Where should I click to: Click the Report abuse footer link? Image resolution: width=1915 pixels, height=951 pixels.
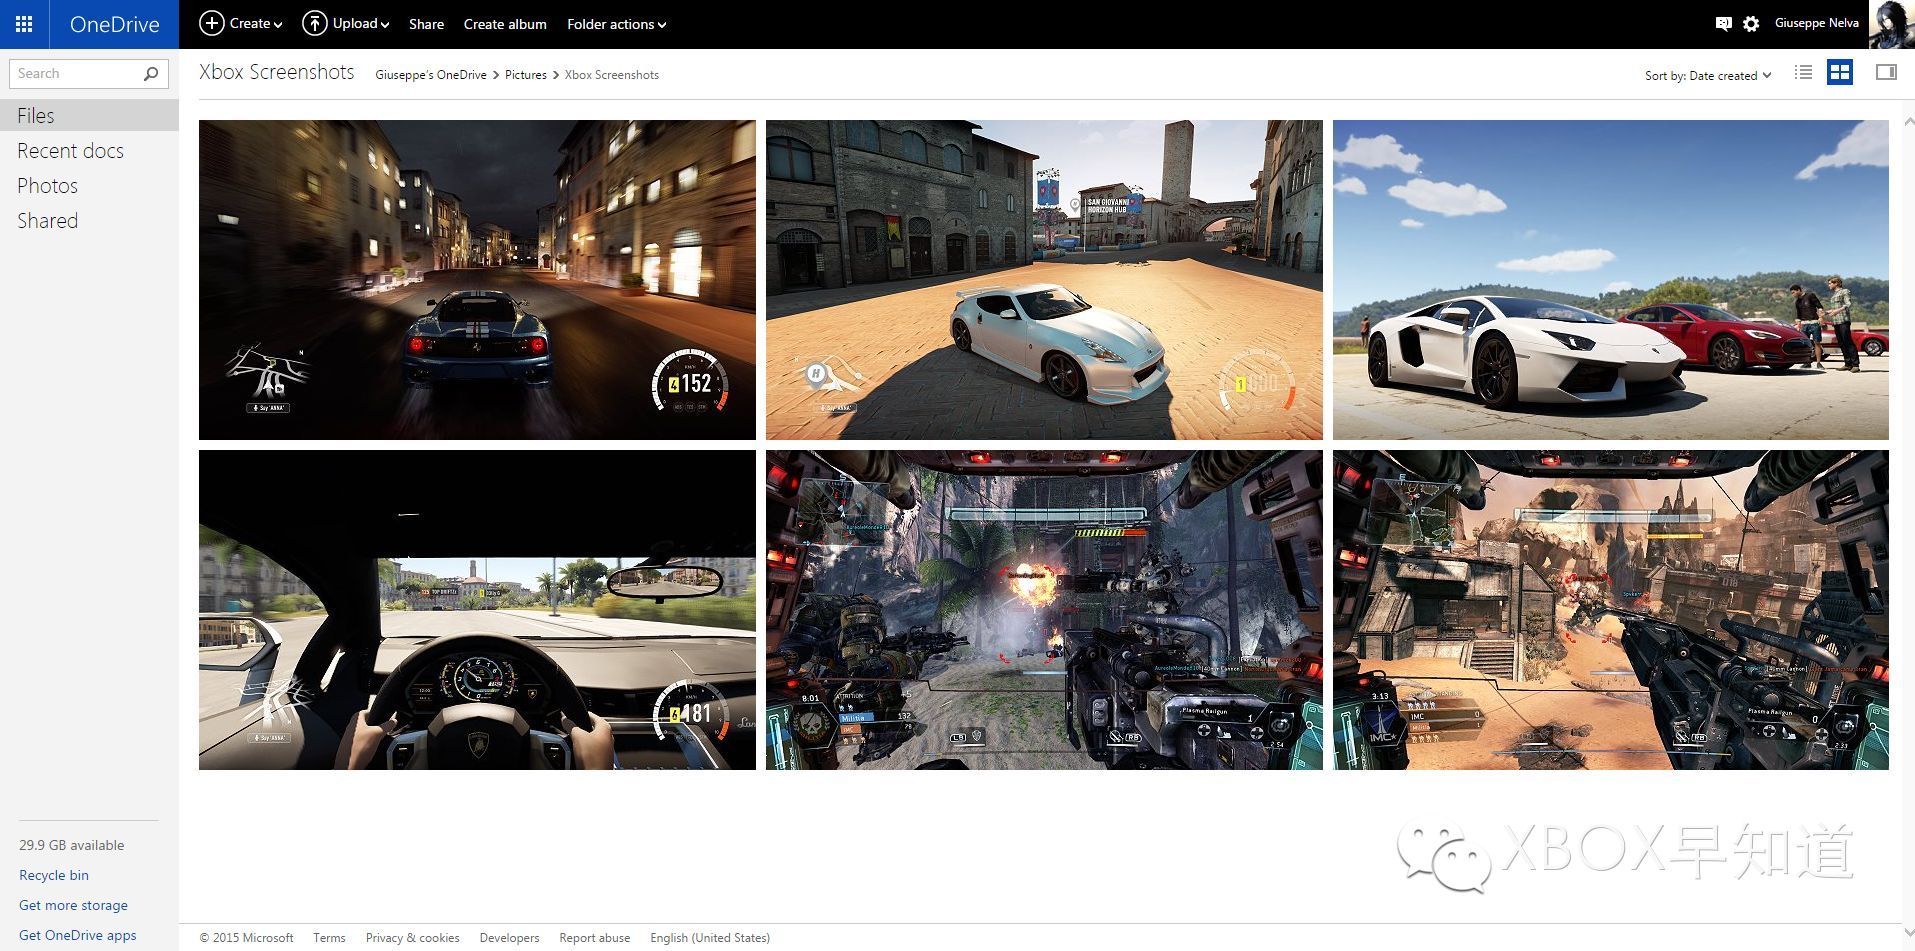(x=595, y=938)
